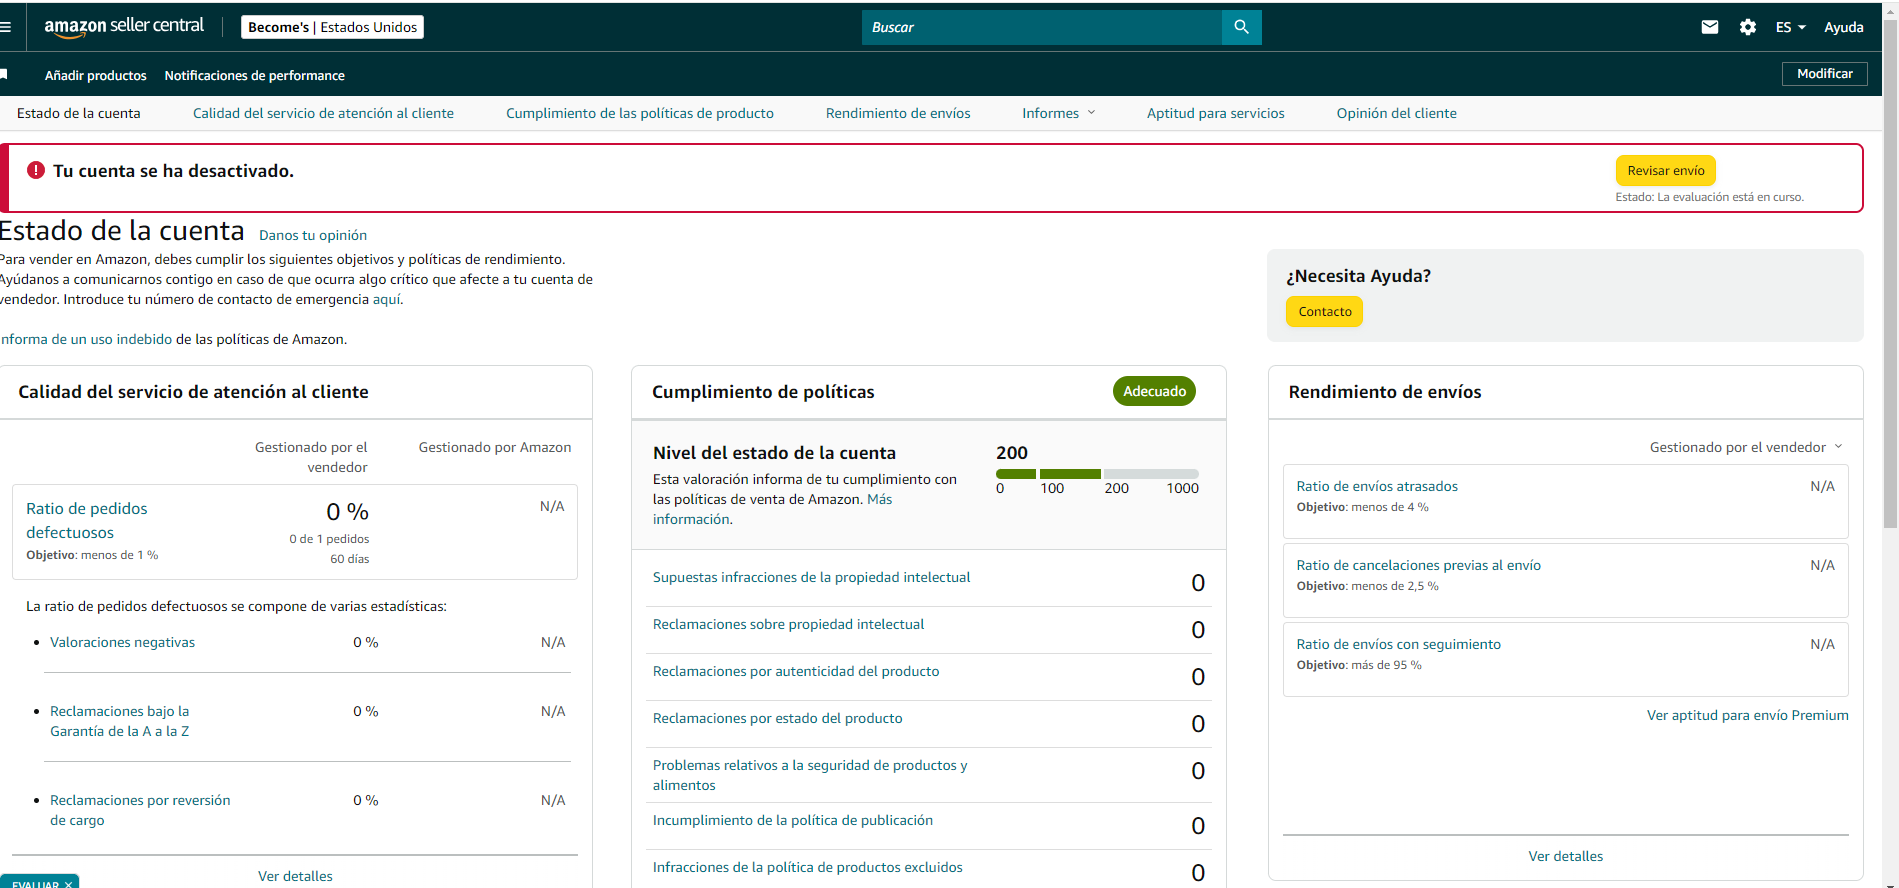The image size is (1899, 888).
Task: Open Infracciones de la política de productos excluidos
Action: [x=807, y=867]
